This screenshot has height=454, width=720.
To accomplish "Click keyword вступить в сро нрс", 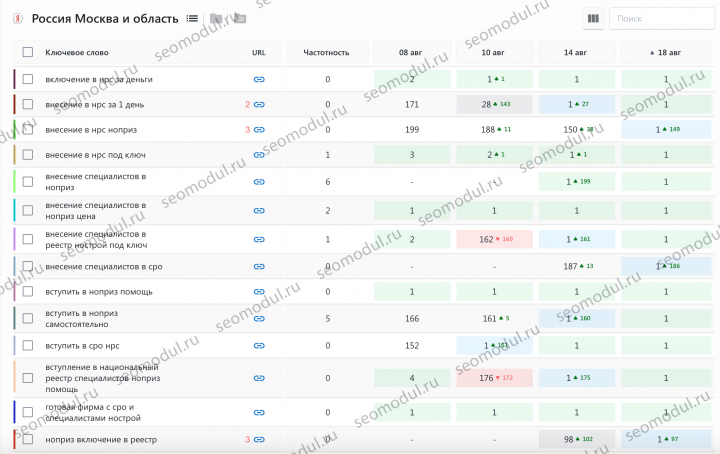I will click(x=82, y=346).
